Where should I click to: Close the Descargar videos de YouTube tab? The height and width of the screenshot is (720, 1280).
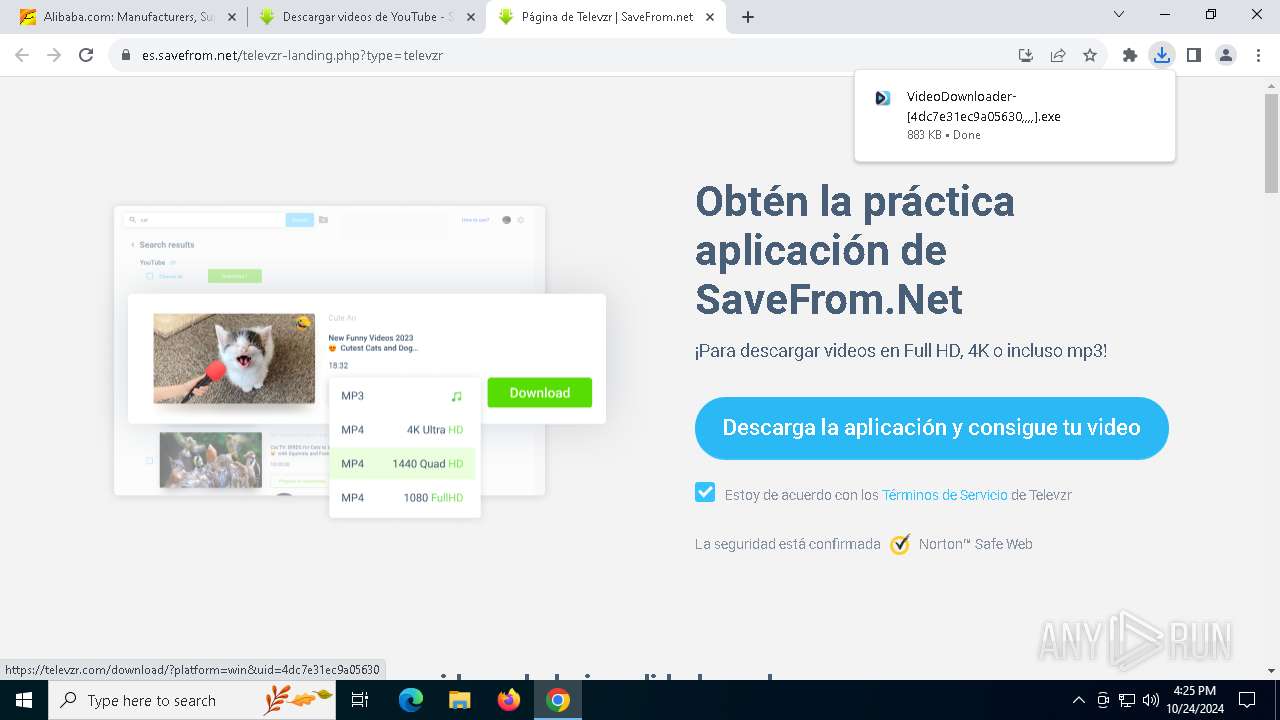pyautogui.click(x=471, y=17)
